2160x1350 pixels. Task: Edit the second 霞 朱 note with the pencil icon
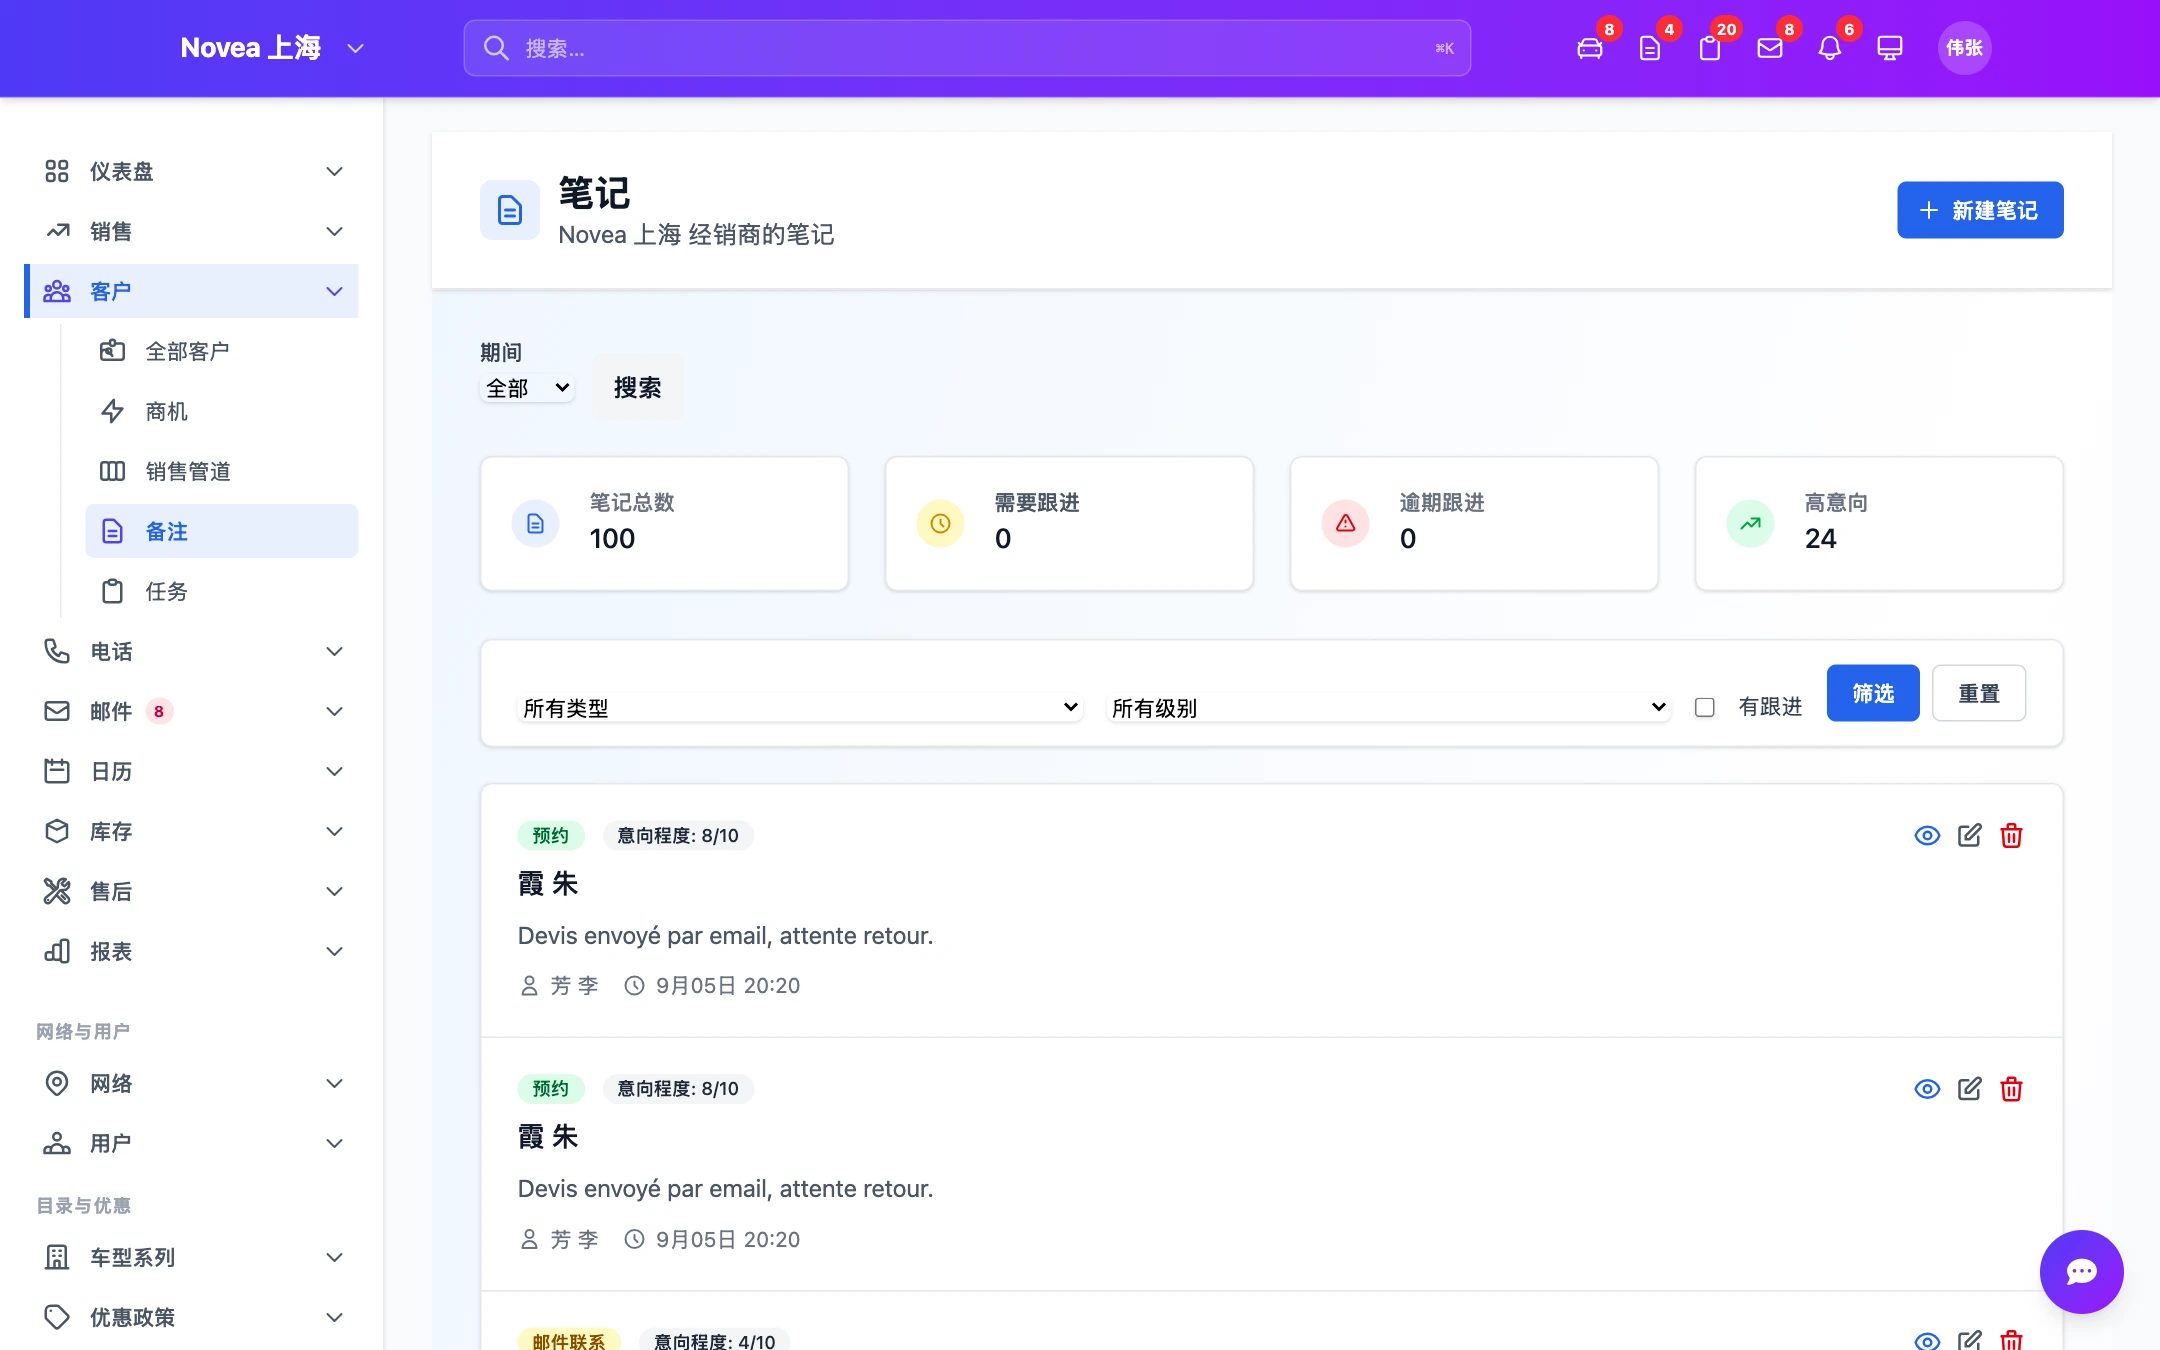(x=1969, y=1088)
